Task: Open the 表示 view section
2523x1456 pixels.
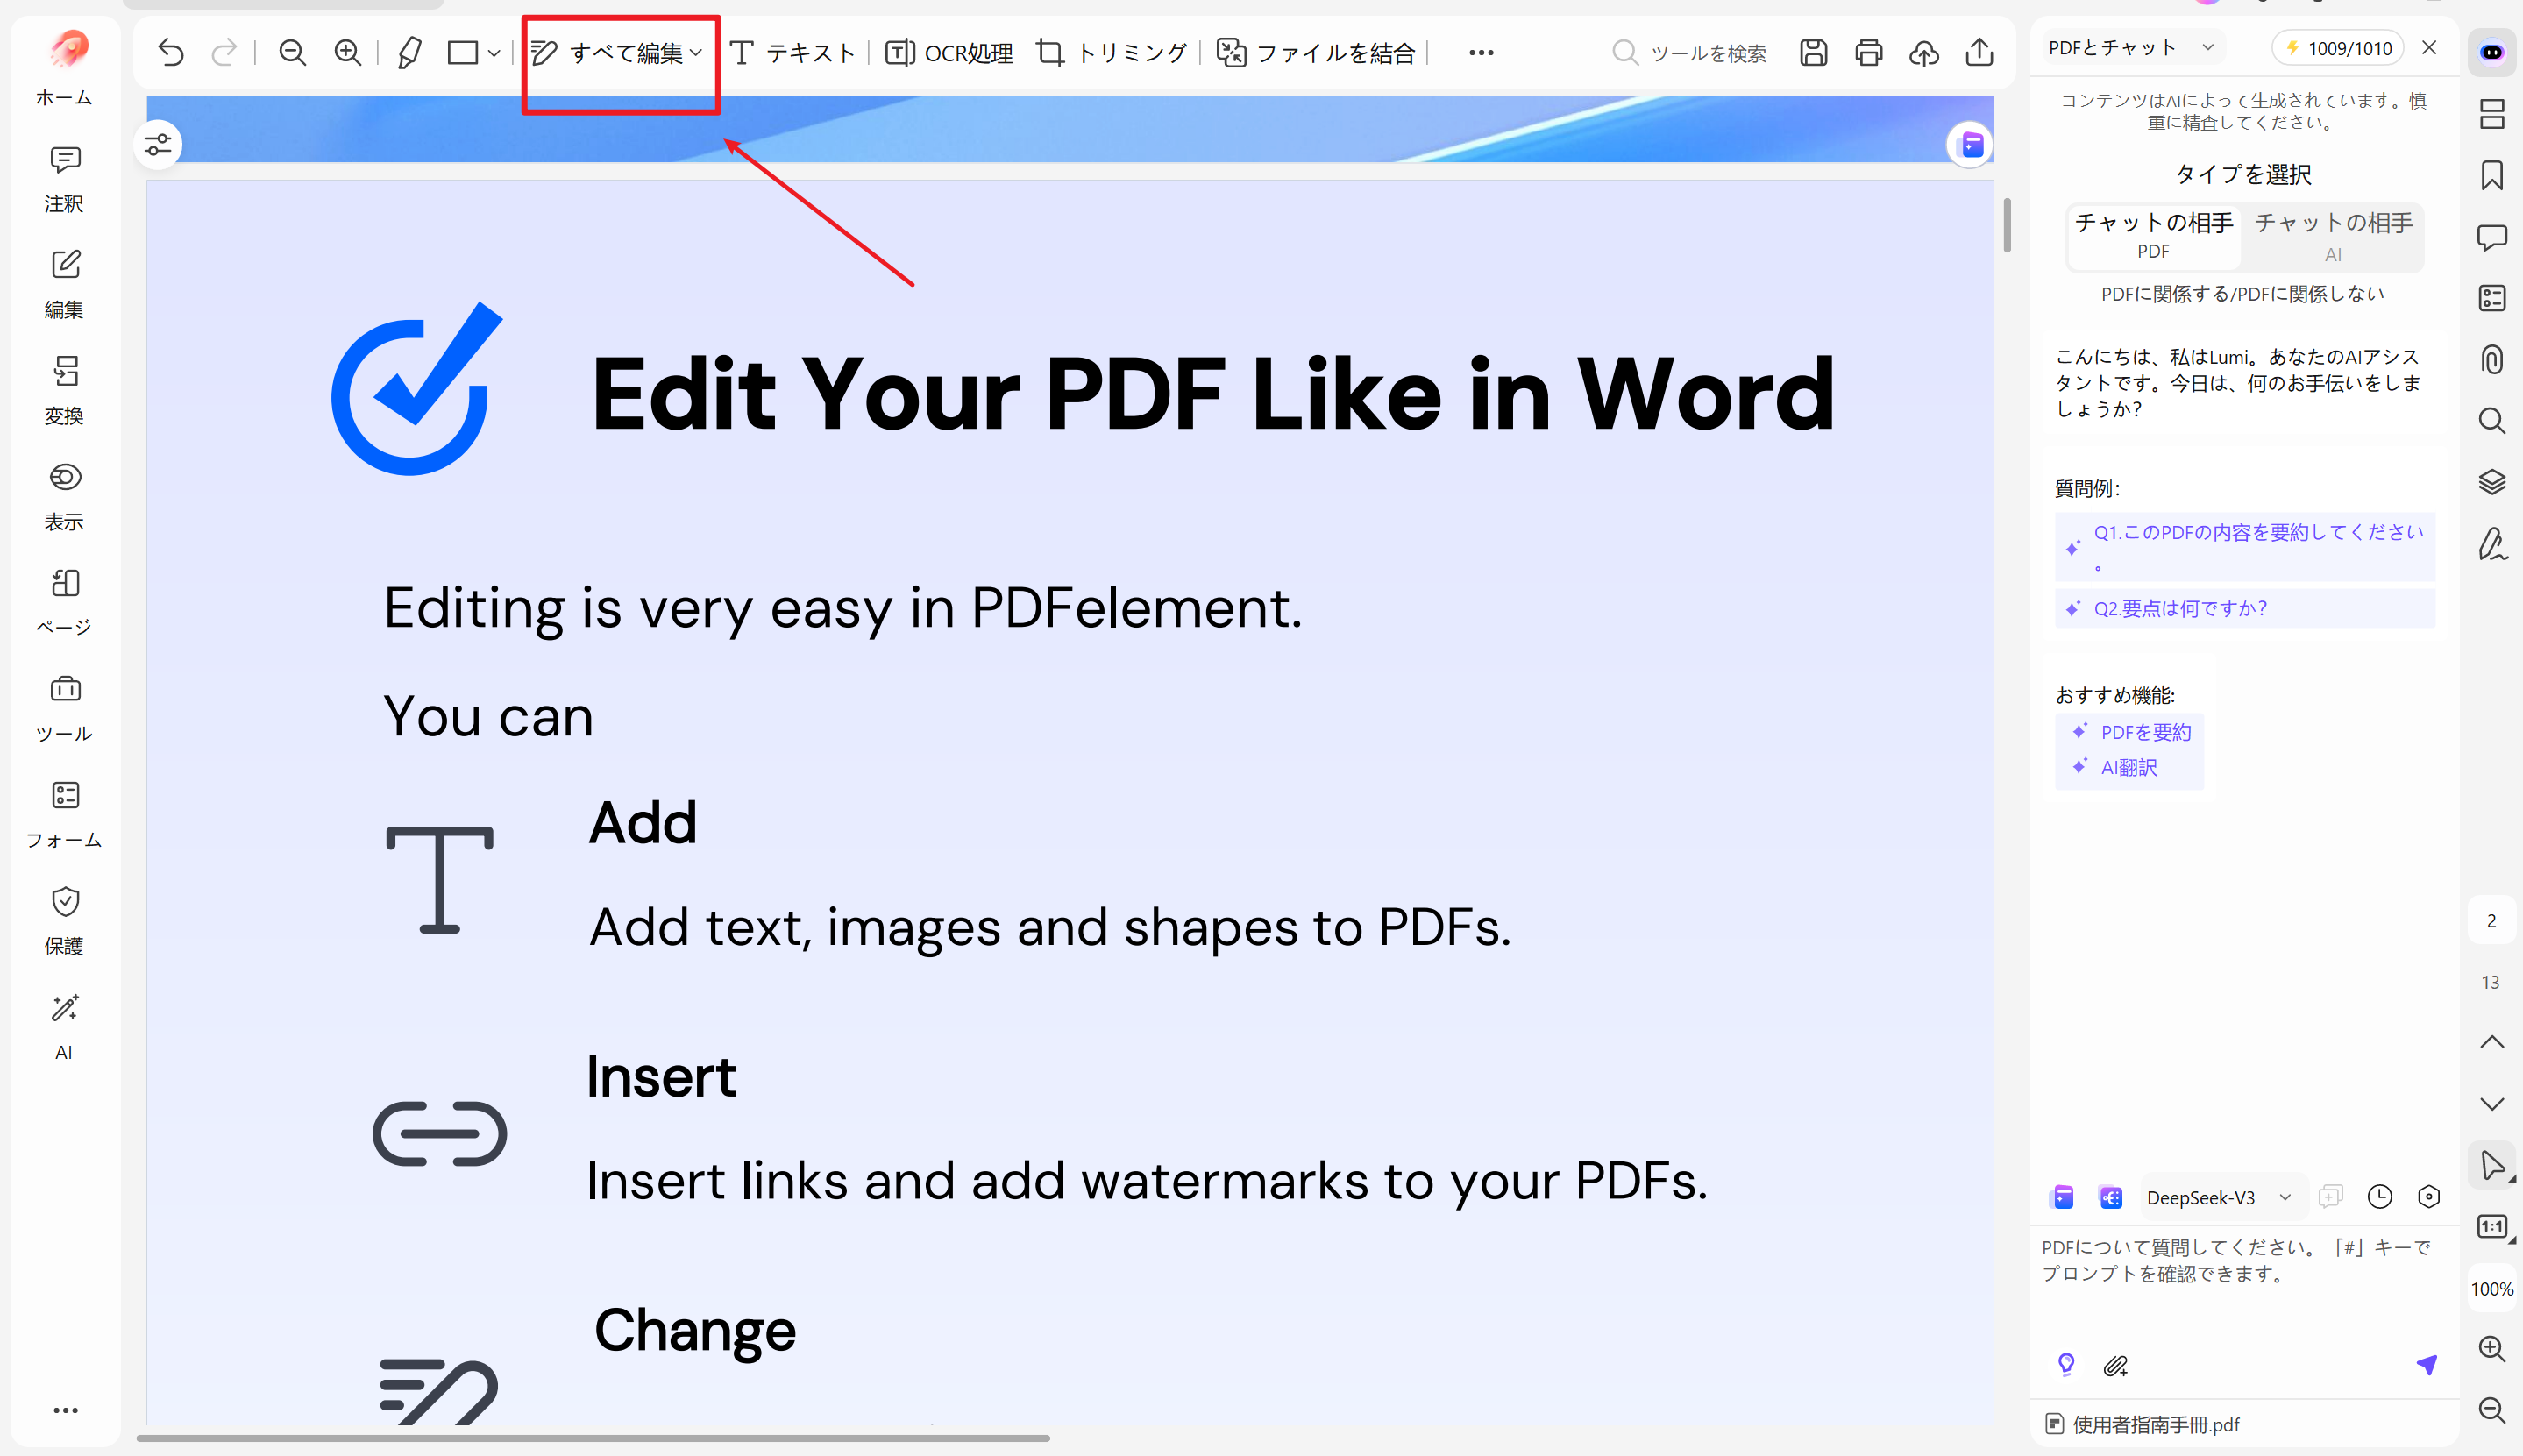Action: click(65, 497)
